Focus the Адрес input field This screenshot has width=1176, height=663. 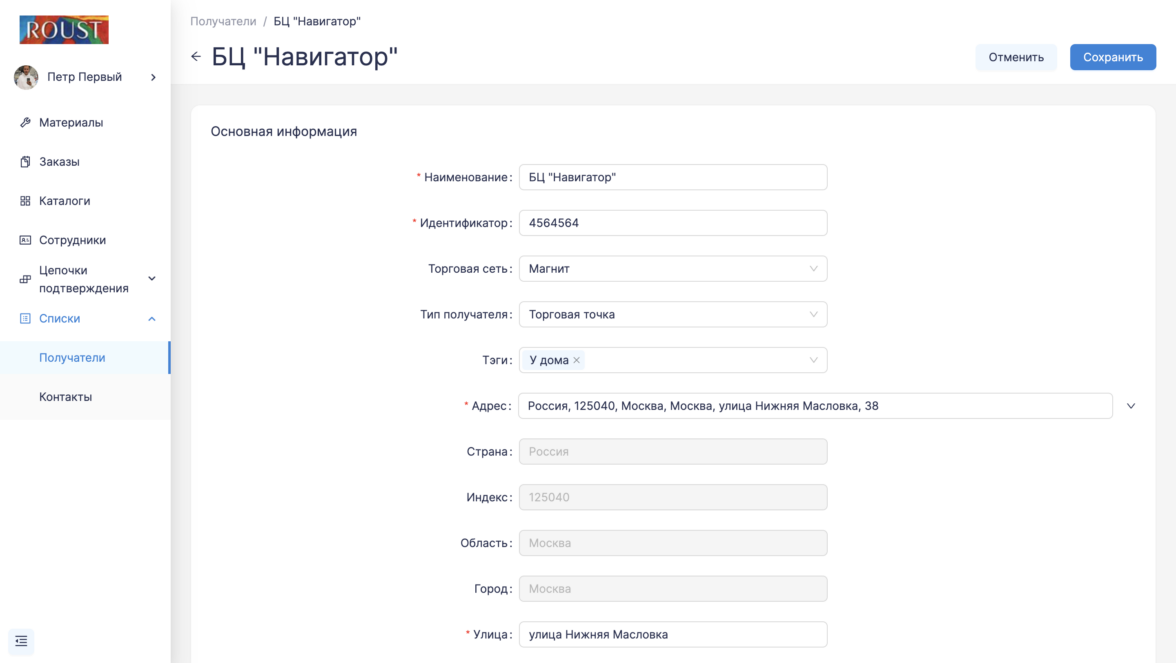815,406
